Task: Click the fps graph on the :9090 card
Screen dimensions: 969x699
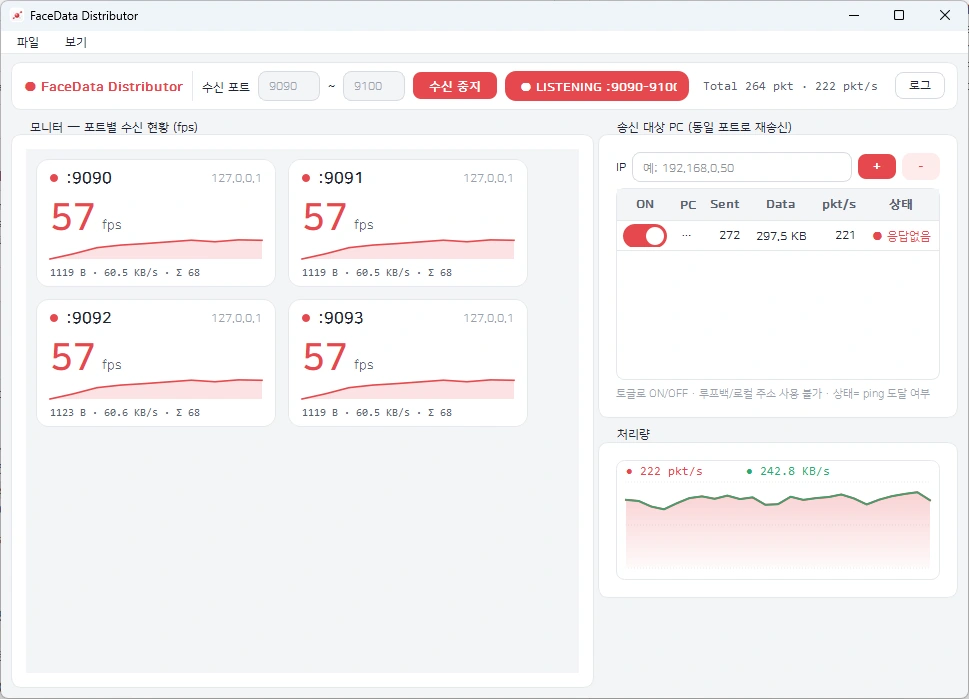Action: pos(156,248)
